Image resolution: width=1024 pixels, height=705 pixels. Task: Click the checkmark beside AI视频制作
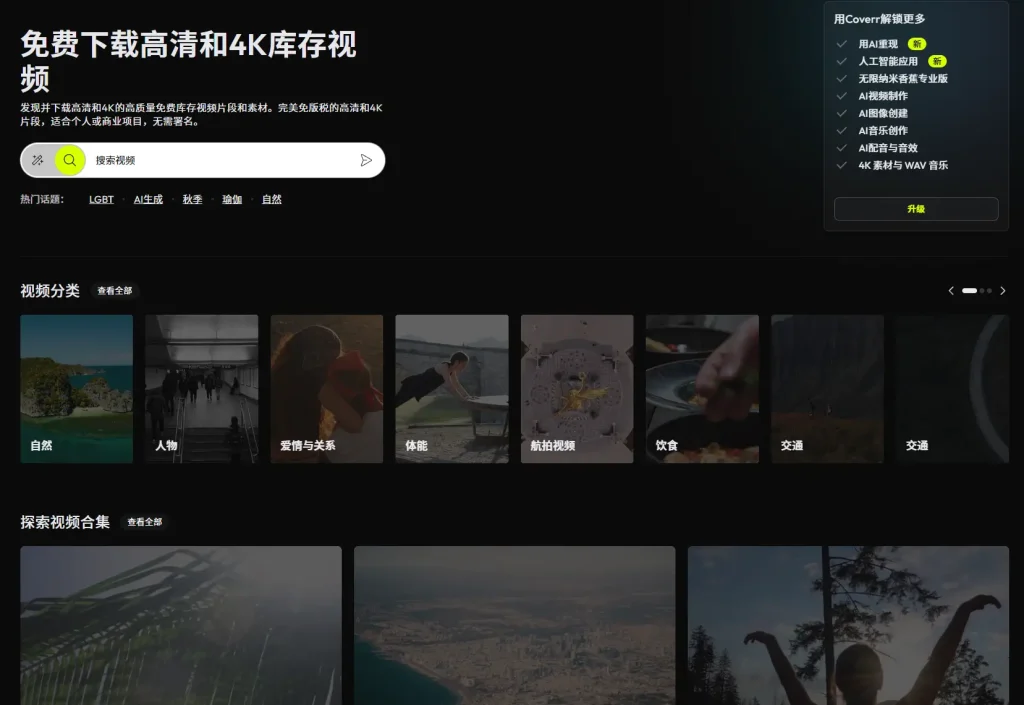[842, 96]
